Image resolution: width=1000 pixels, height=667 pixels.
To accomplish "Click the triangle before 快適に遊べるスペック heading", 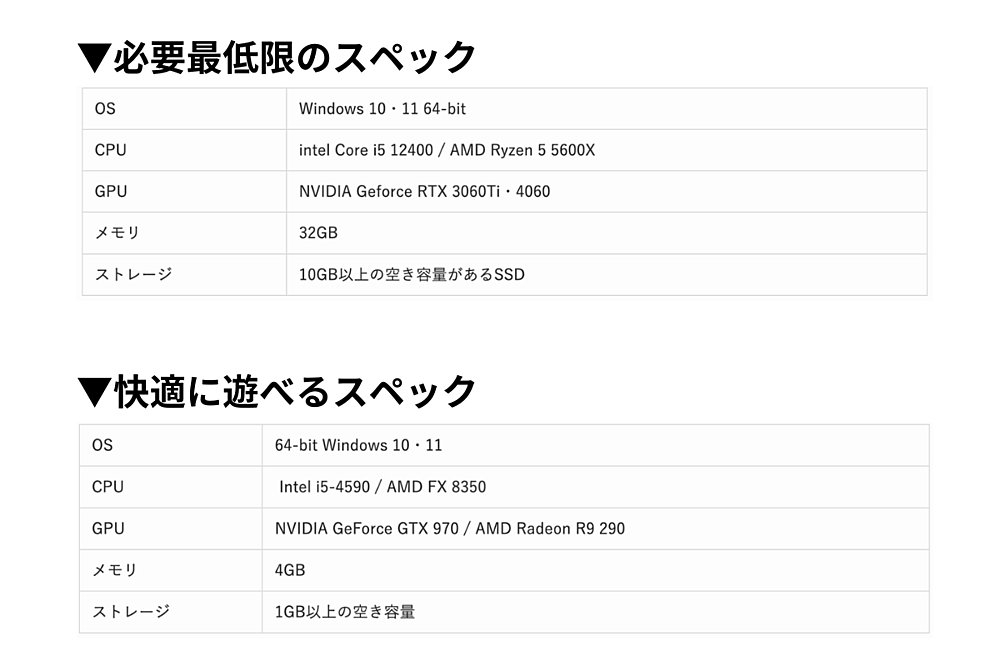I will (93, 392).
